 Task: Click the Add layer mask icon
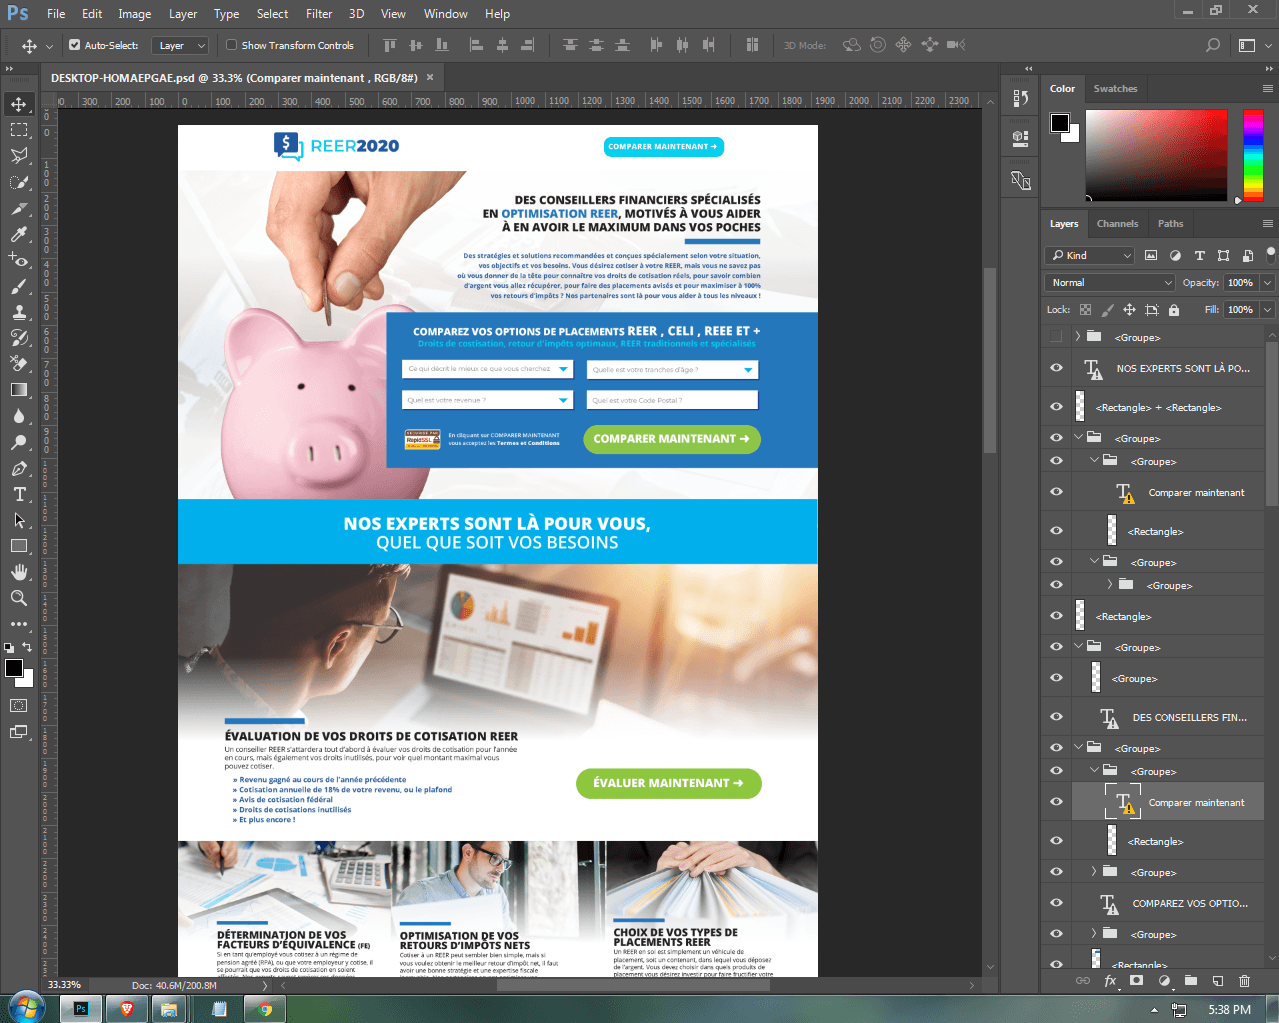[x=1137, y=981]
